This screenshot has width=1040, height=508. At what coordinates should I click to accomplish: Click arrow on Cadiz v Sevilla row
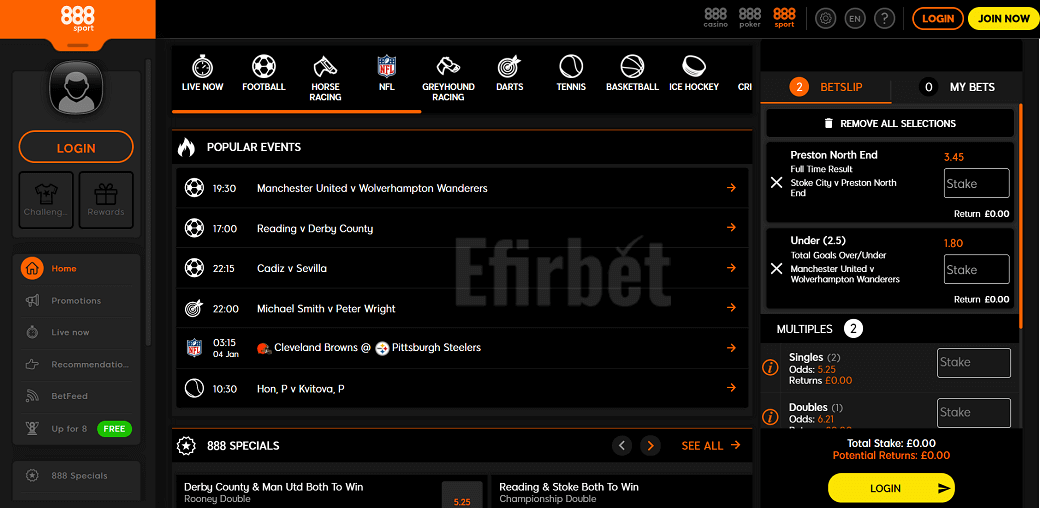coord(732,268)
